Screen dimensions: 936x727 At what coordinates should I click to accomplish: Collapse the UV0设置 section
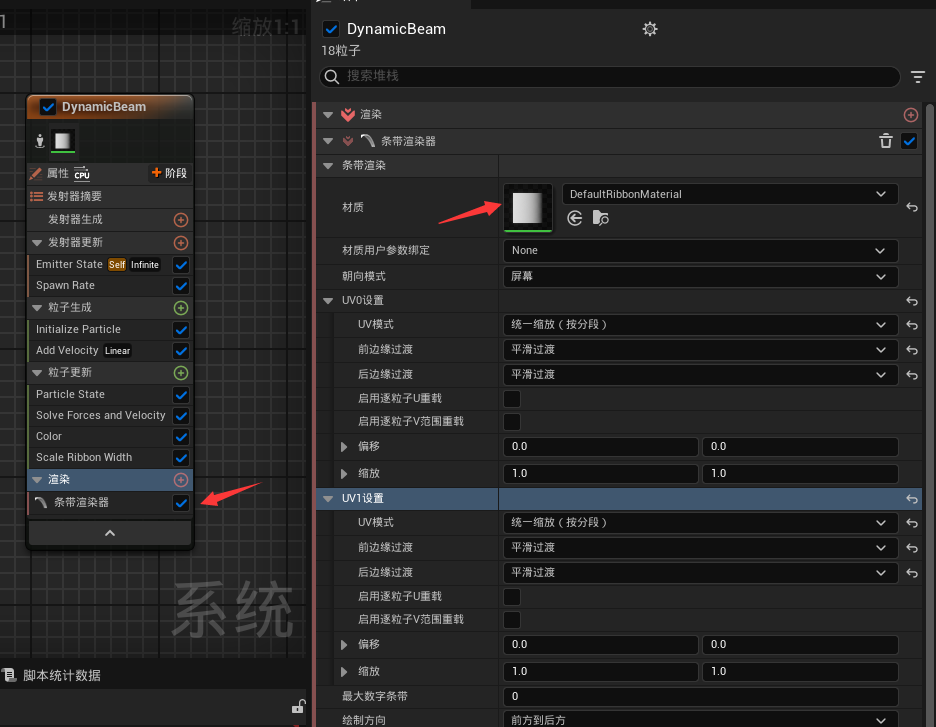tap(328, 301)
